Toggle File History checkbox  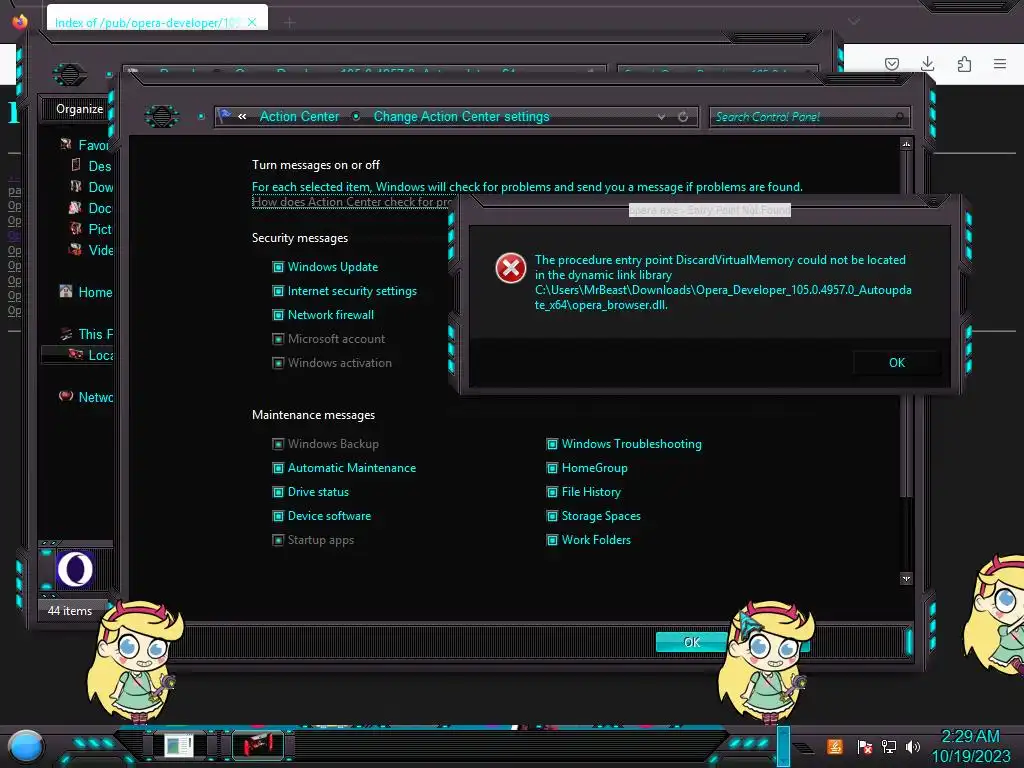click(552, 492)
